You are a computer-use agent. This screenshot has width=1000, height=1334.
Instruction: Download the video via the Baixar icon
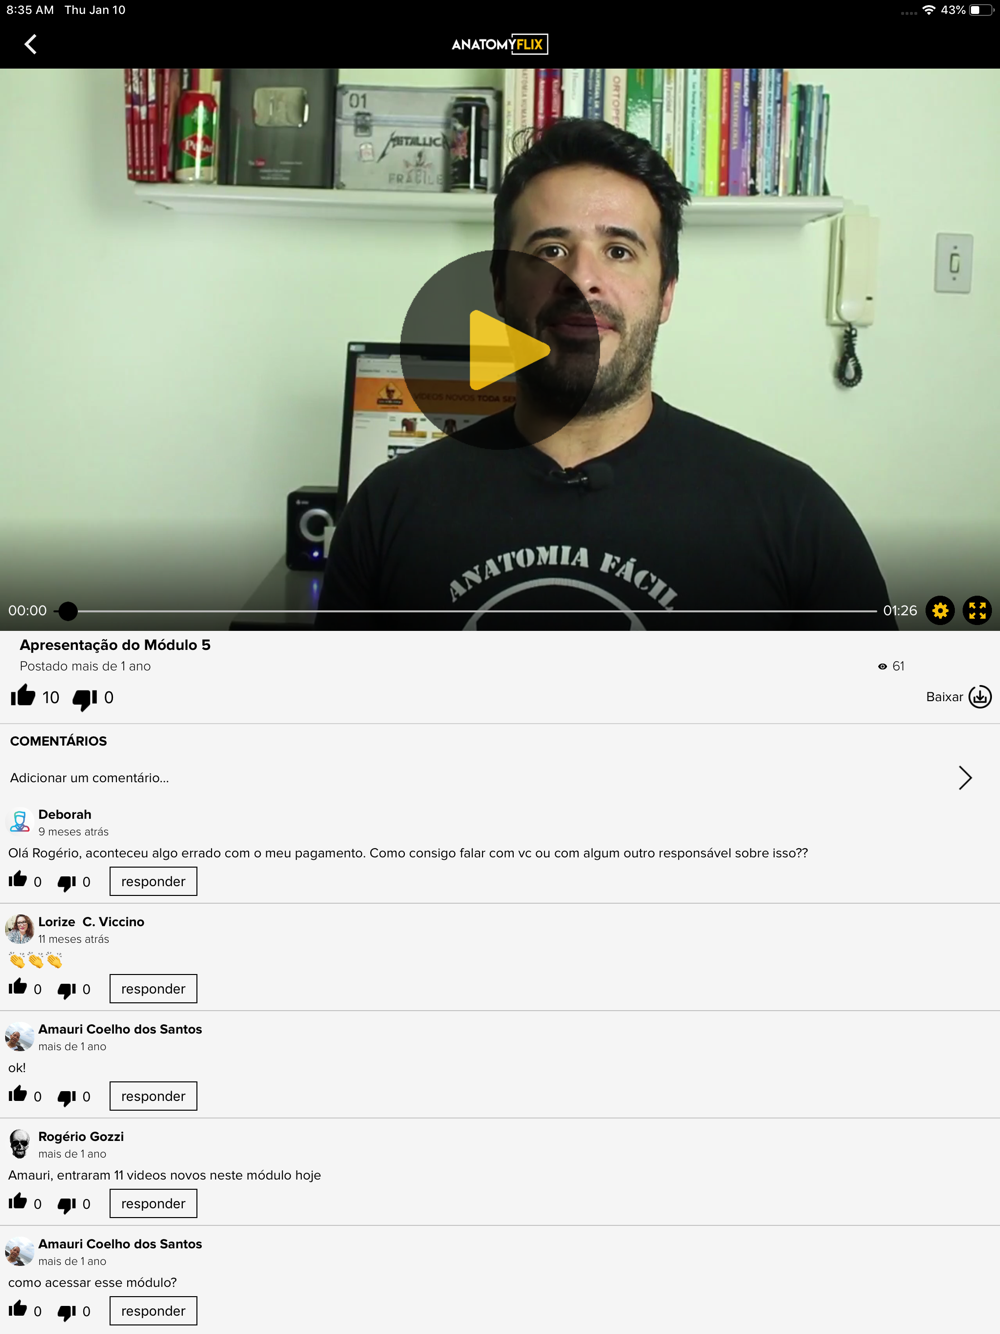(x=980, y=697)
